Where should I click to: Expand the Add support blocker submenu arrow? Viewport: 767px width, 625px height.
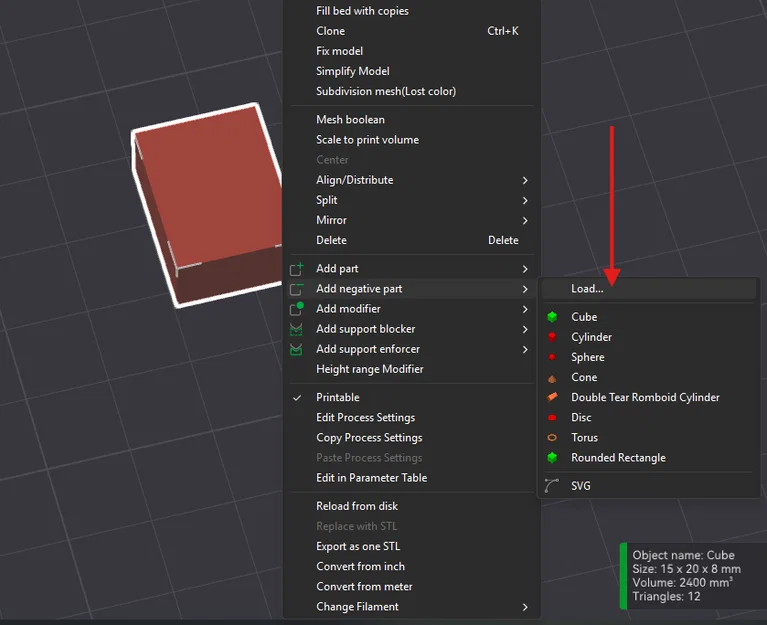click(x=525, y=329)
